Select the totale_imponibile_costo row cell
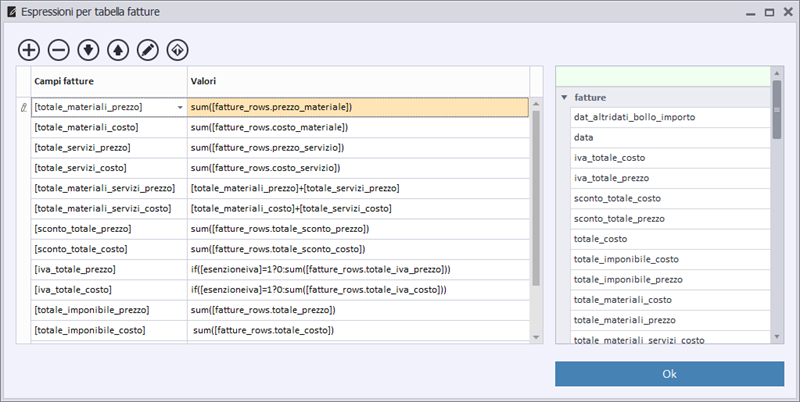Image resolution: width=800 pixels, height=403 pixels. click(x=109, y=330)
